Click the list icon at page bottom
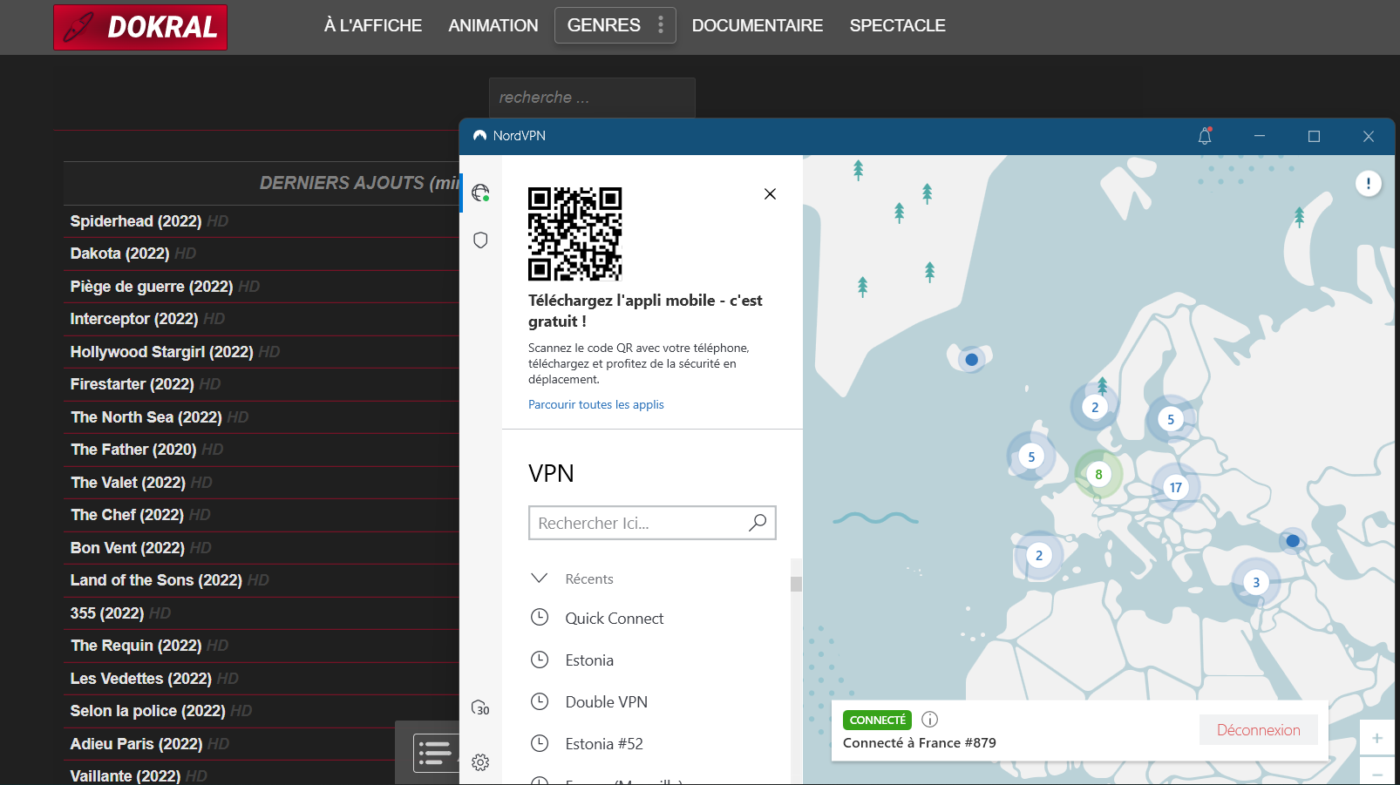Screen dimensions: 1400x785 (x=434, y=752)
